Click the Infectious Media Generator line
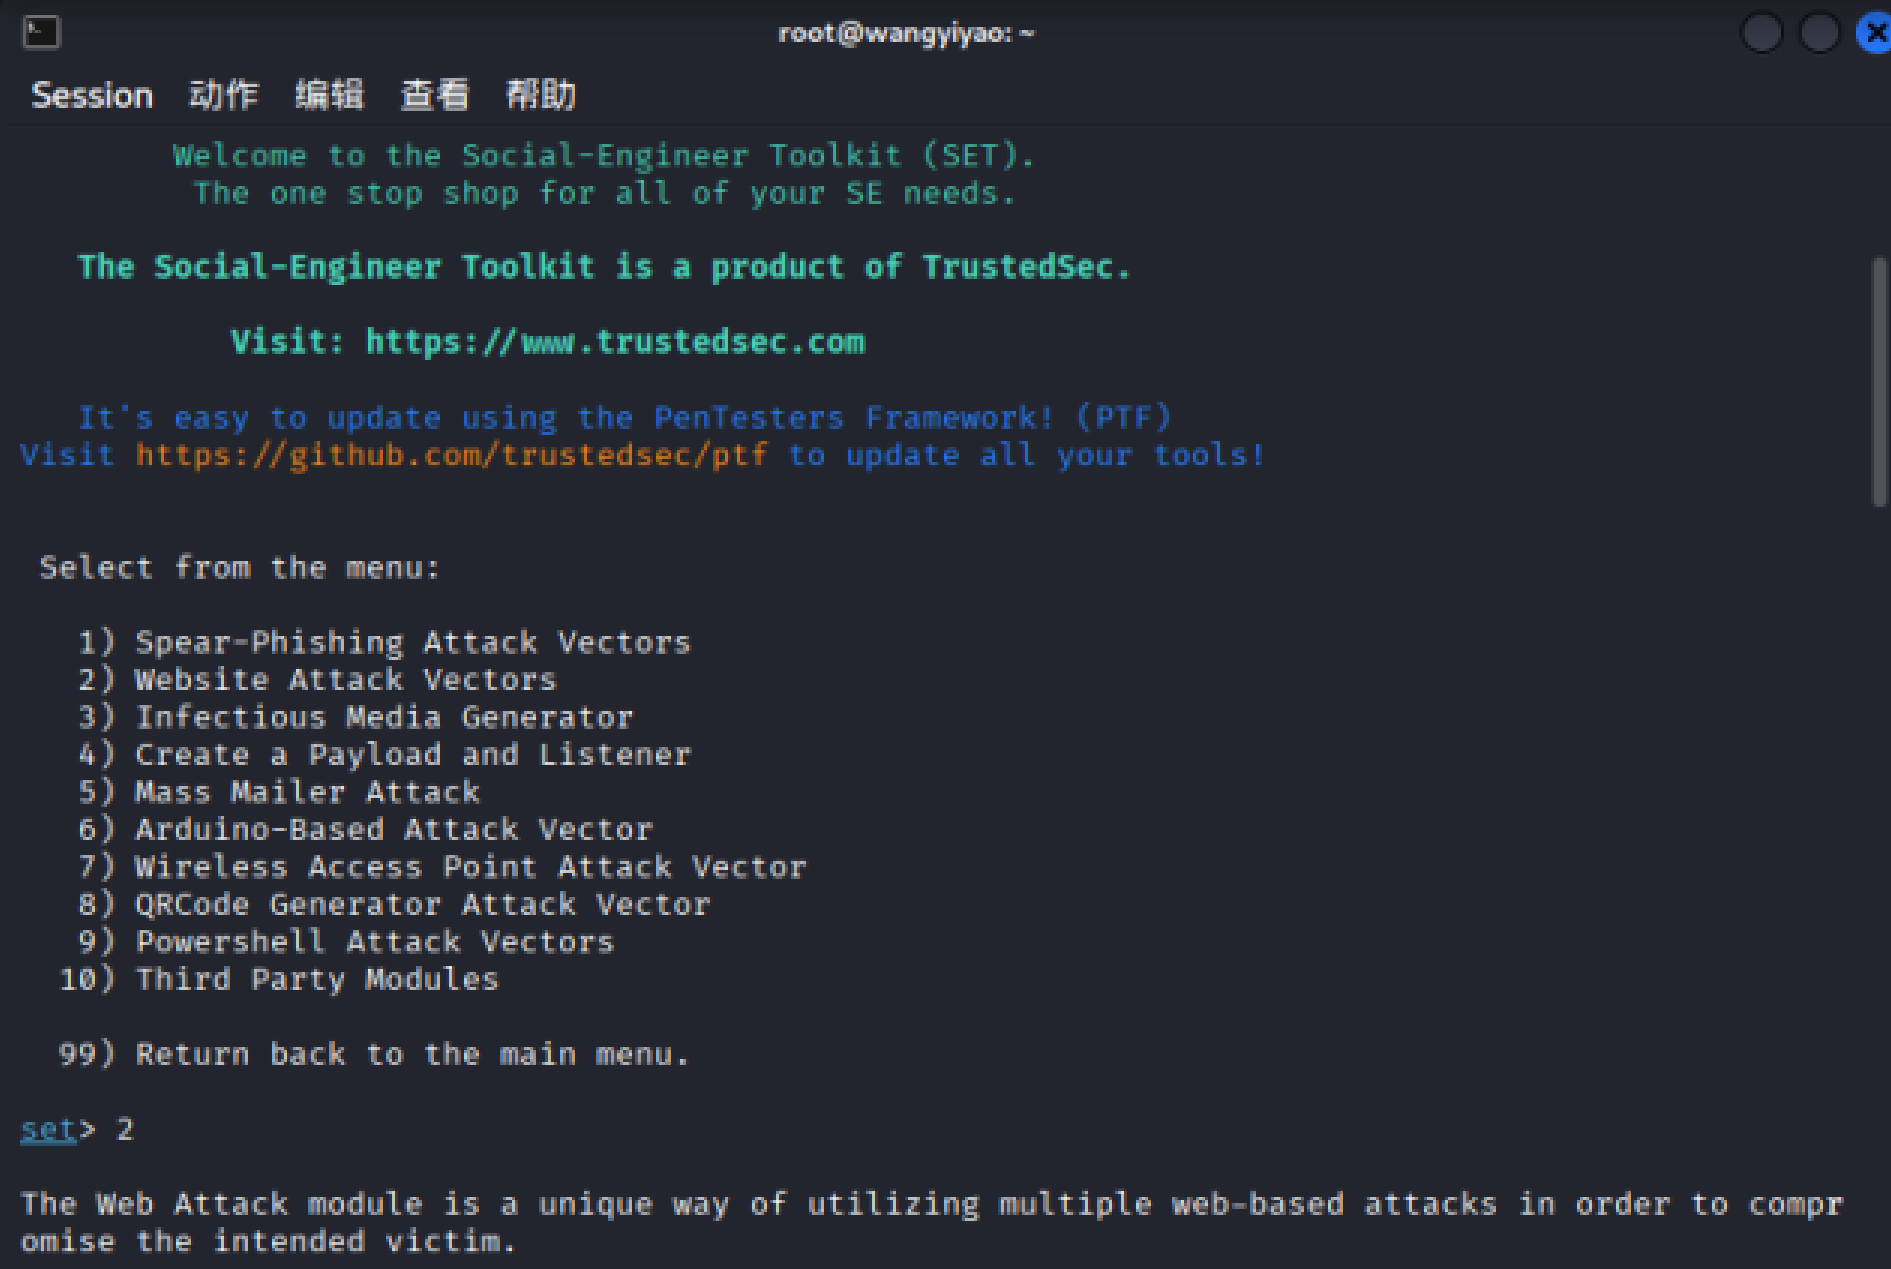The height and width of the screenshot is (1269, 1891). pyautogui.click(x=384, y=717)
